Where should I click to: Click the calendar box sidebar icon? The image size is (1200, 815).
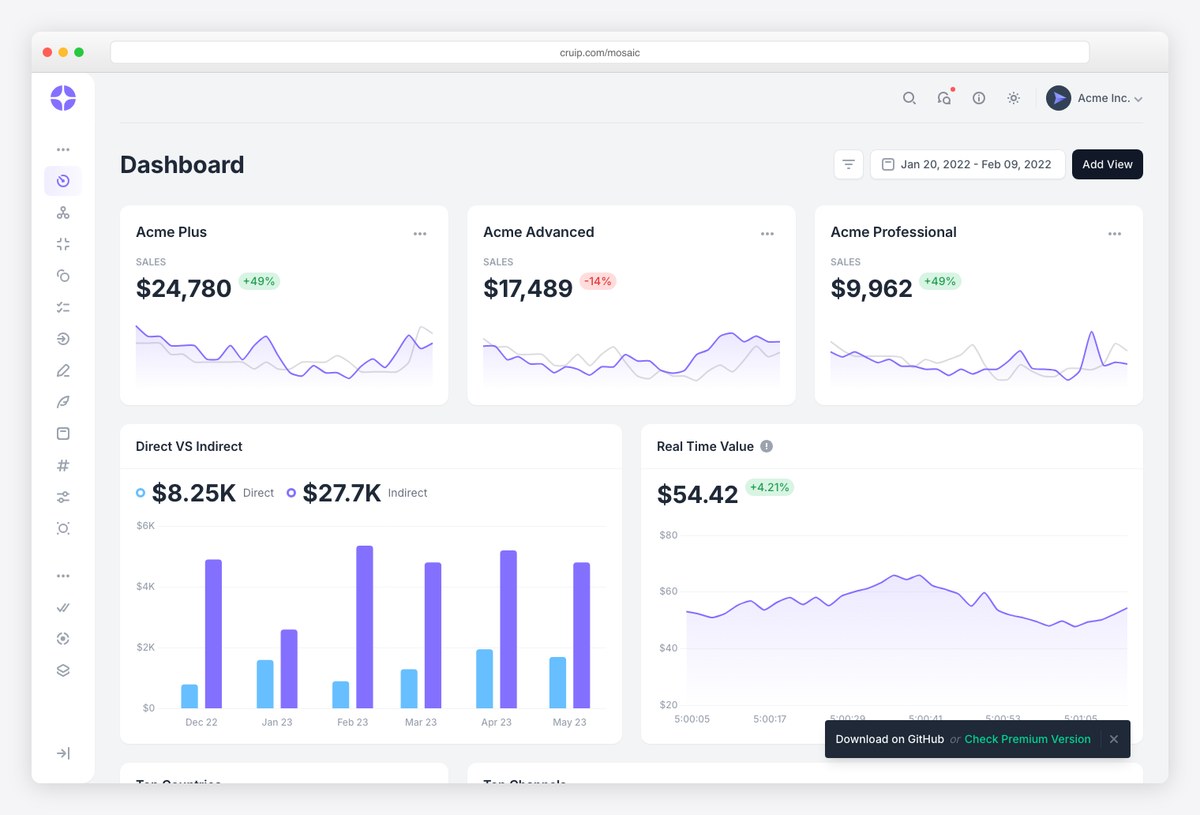63,434
